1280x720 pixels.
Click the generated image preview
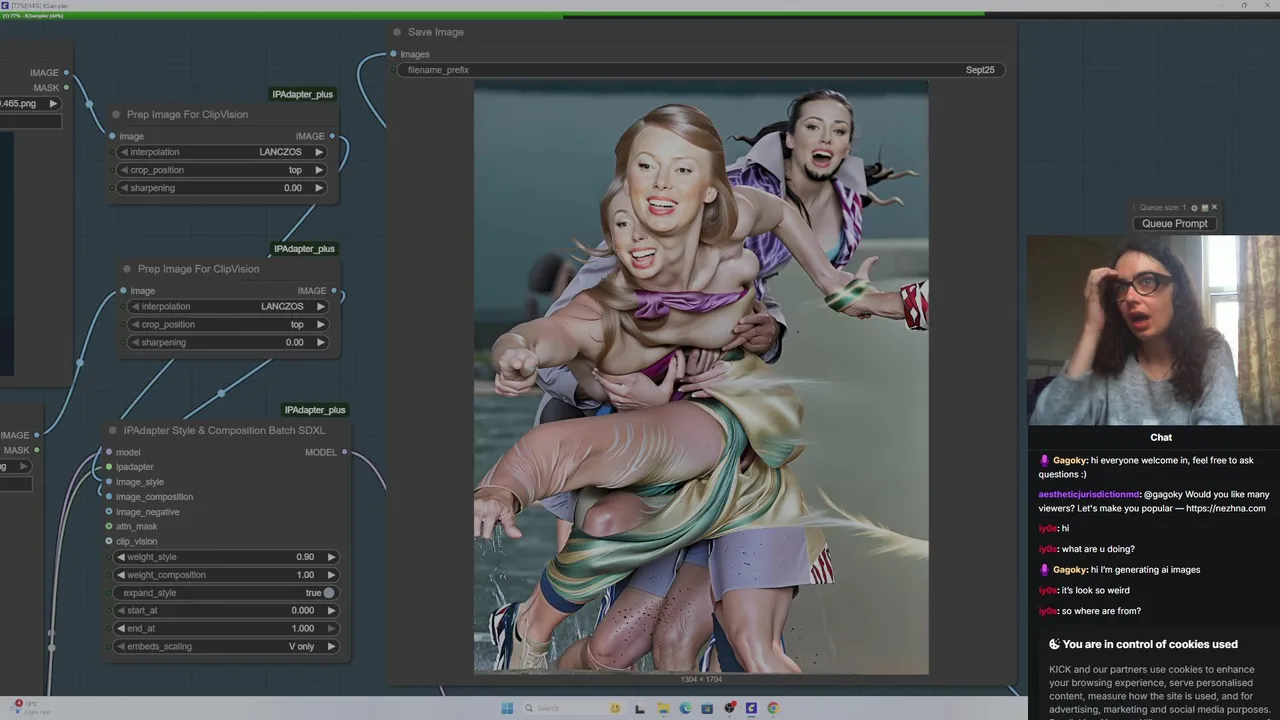pos(700,378)
